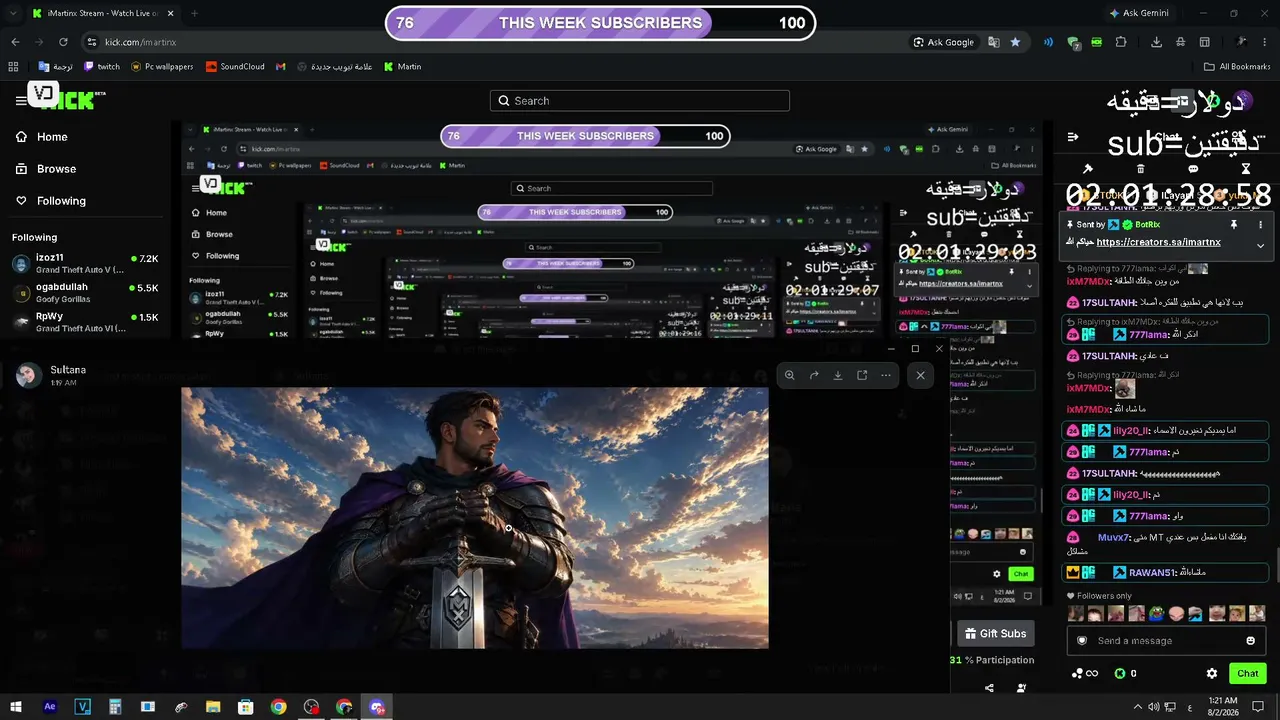Click the share icon below Gift Subs
Screen dimensions: 1280x720
pos(989,688)
